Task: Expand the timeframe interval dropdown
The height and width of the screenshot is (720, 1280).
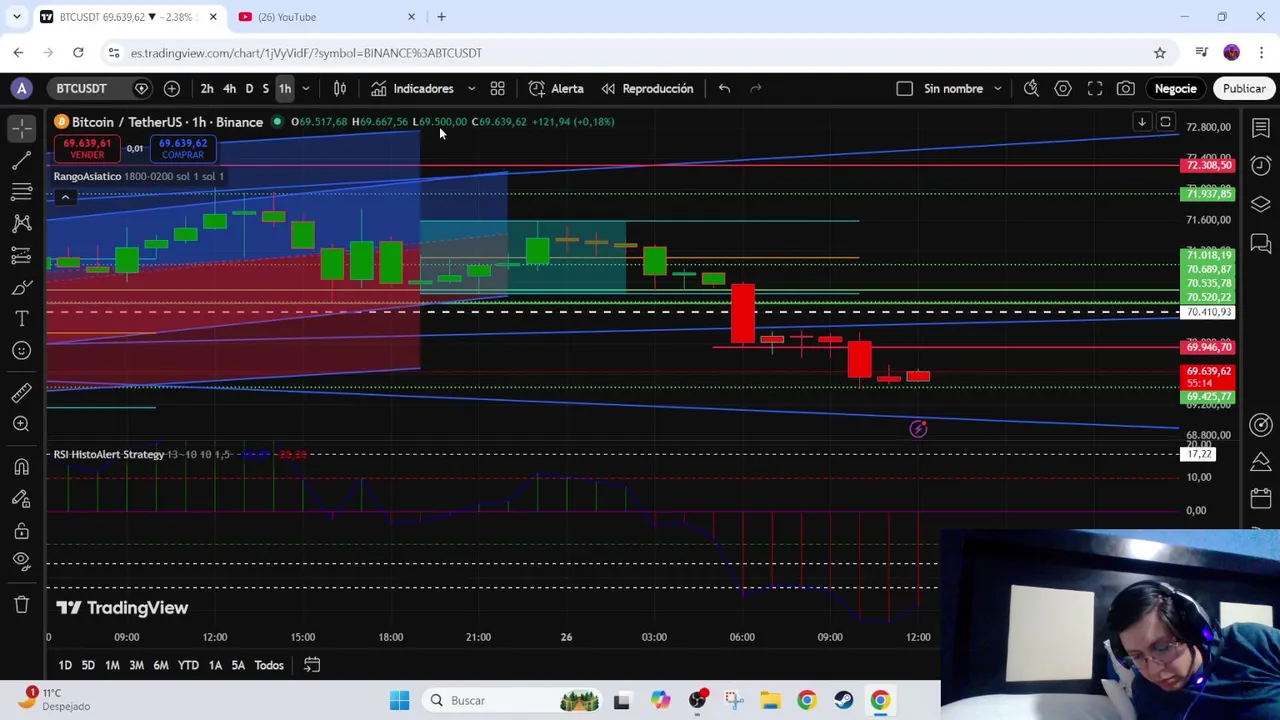Action: (x=306, y=89)
